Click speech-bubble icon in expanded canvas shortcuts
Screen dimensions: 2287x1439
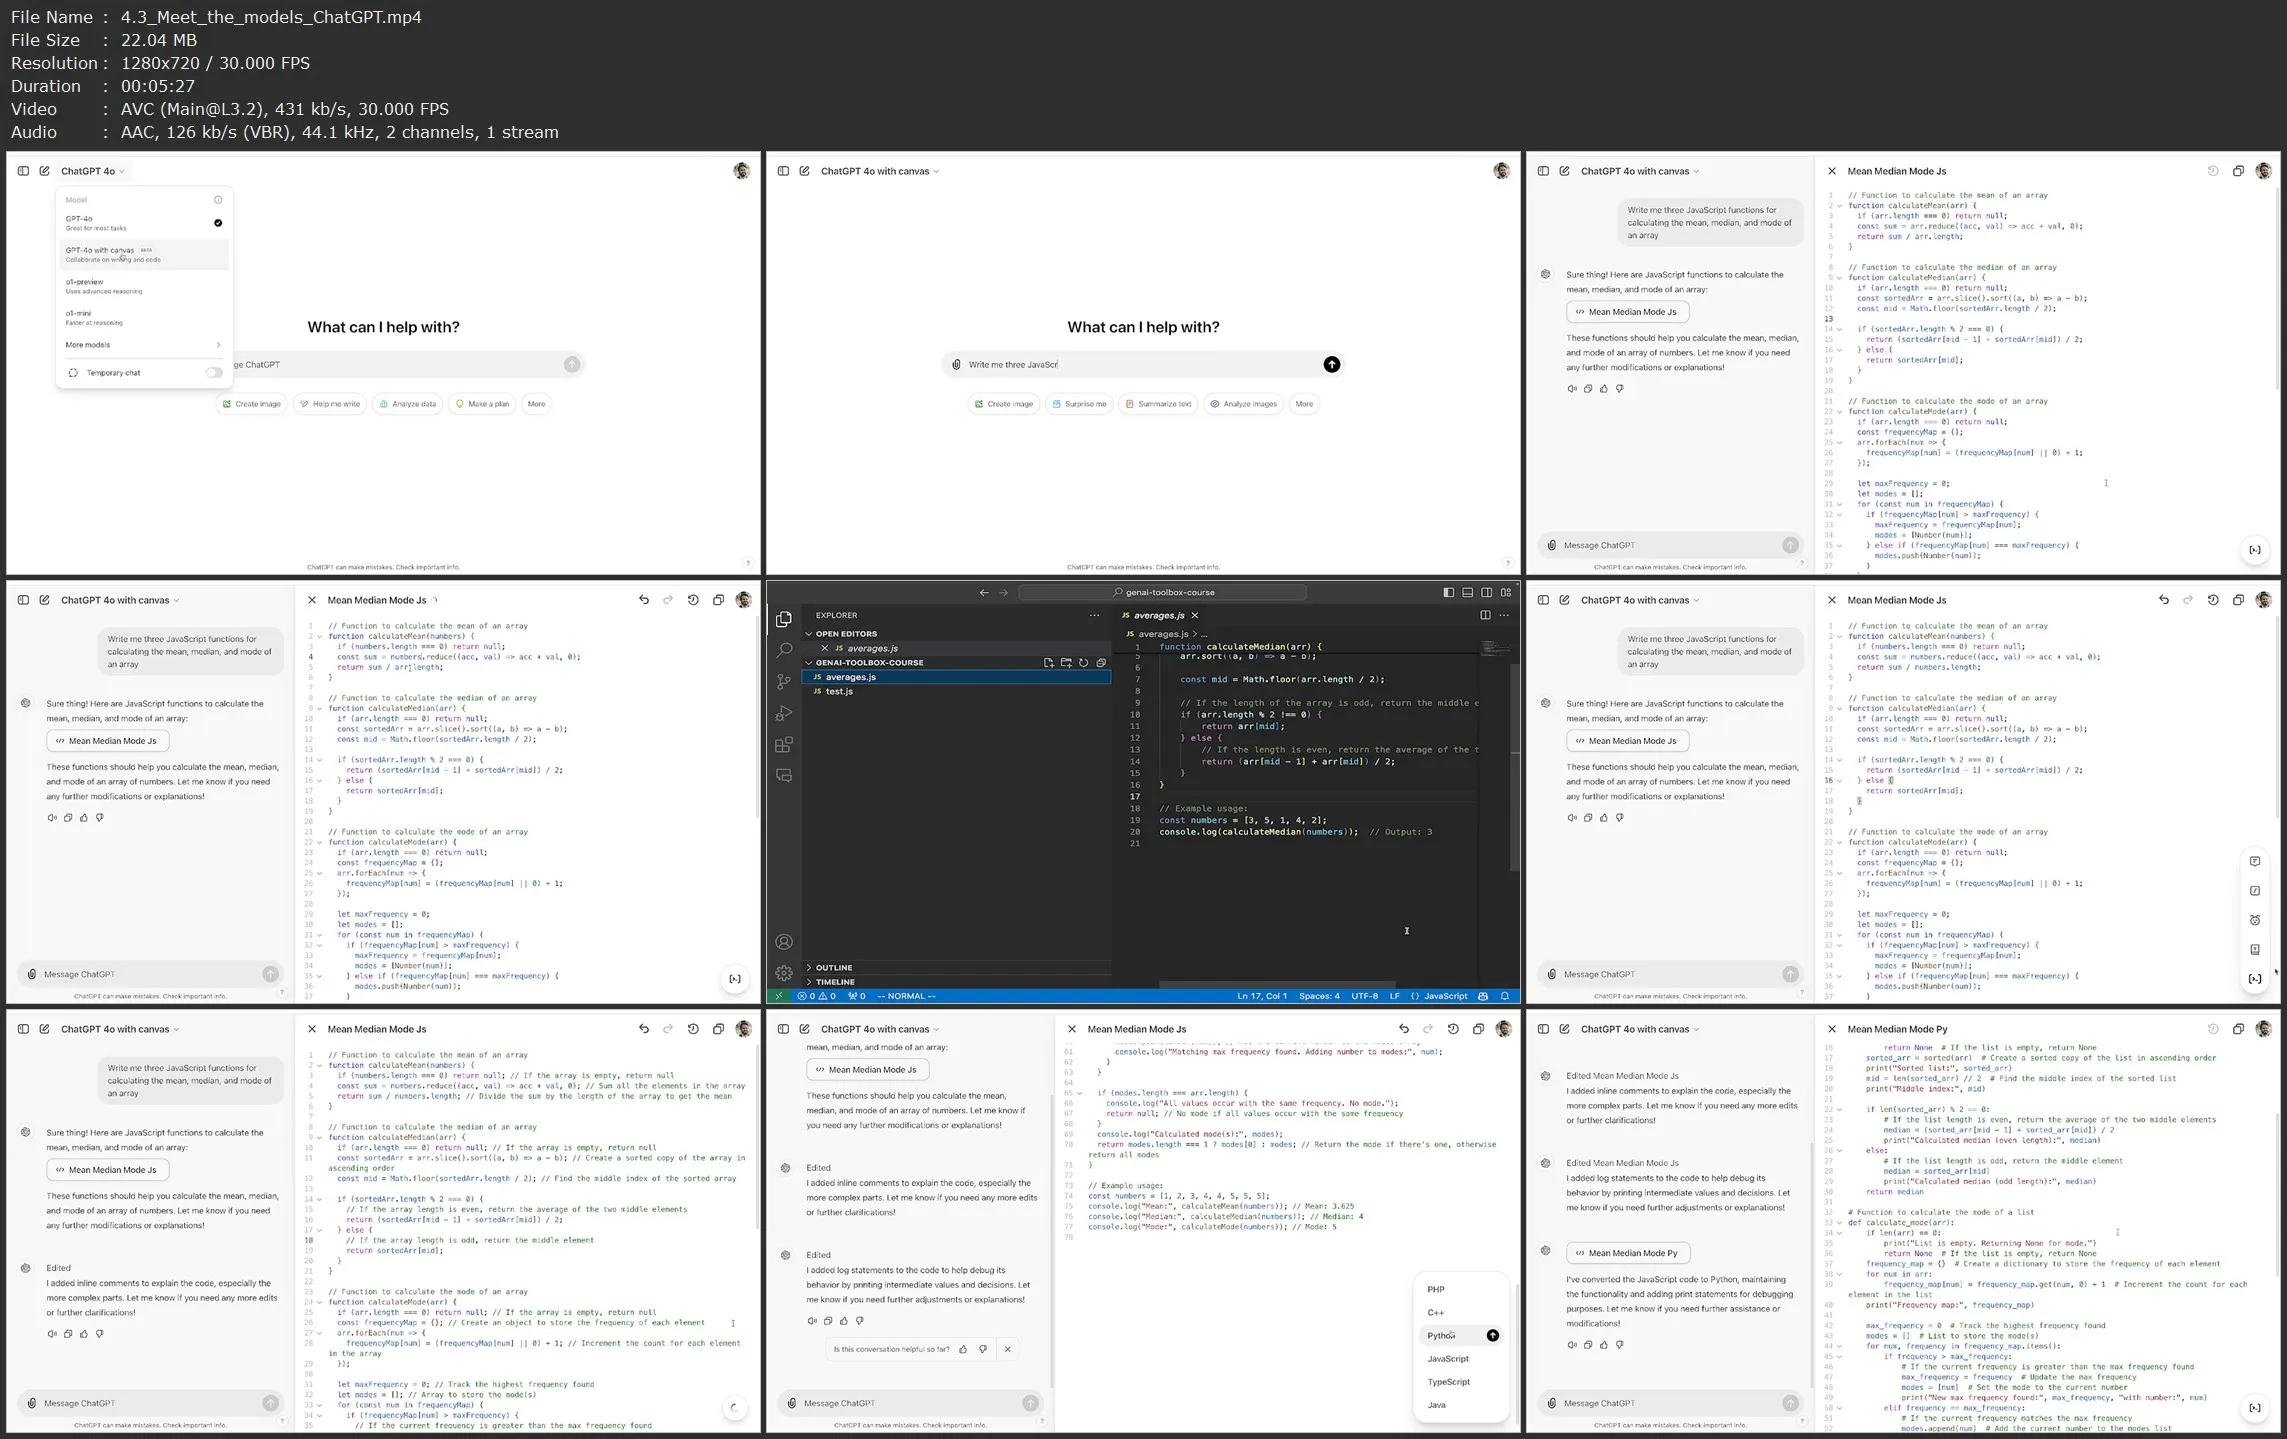tap(2255, 861)
